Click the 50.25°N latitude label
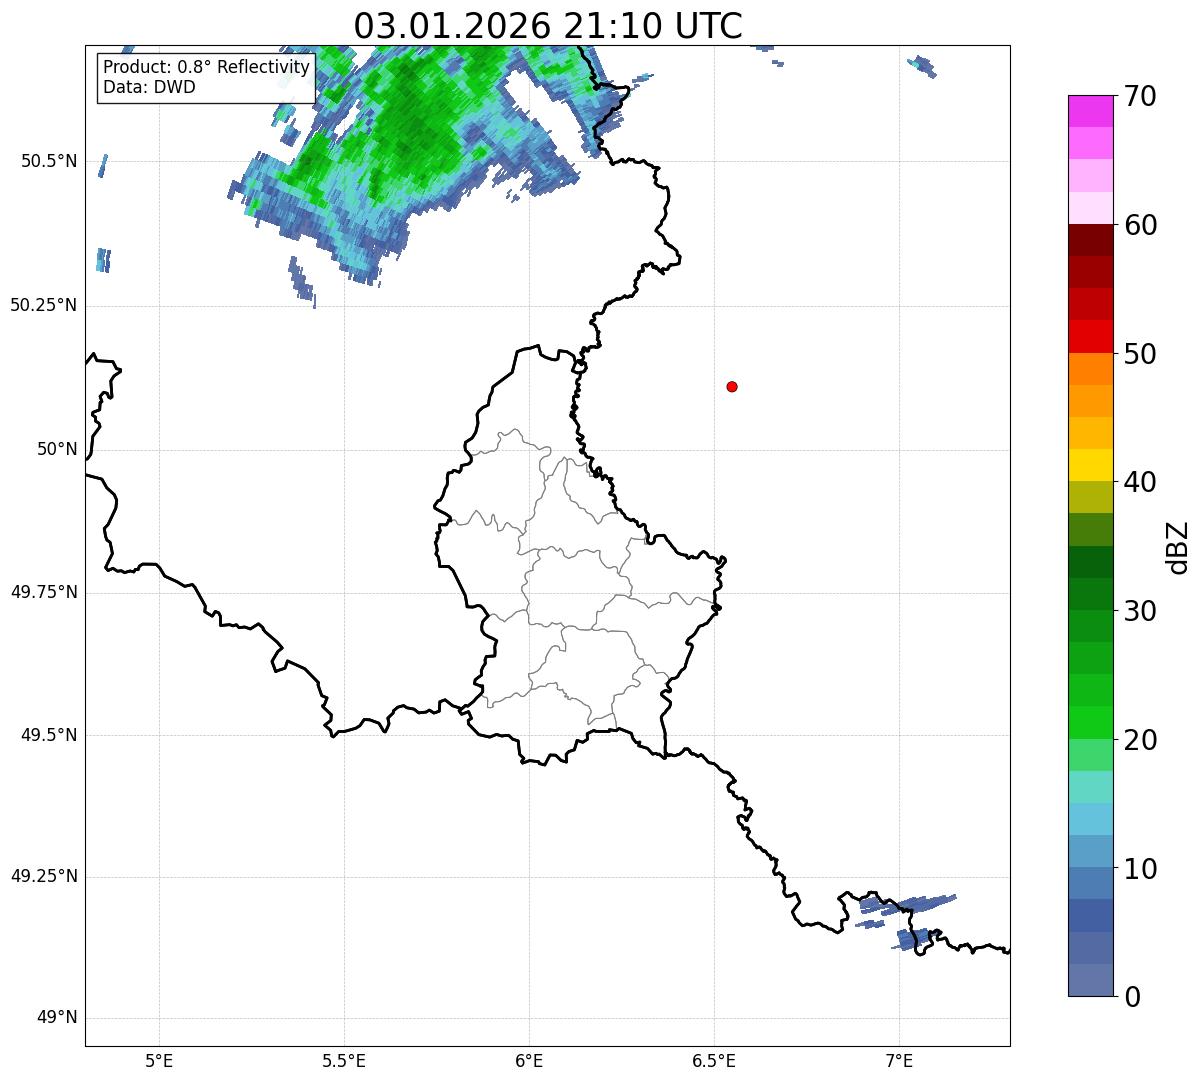Viewport: 1202px width, 1081px height. point(44,306)
